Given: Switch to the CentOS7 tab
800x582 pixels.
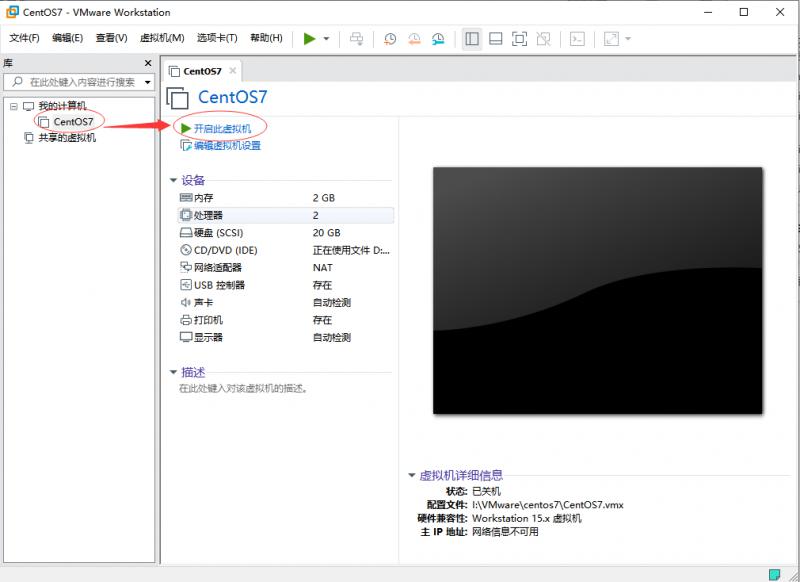Looking at the screenshot, I should coord(202,71).
